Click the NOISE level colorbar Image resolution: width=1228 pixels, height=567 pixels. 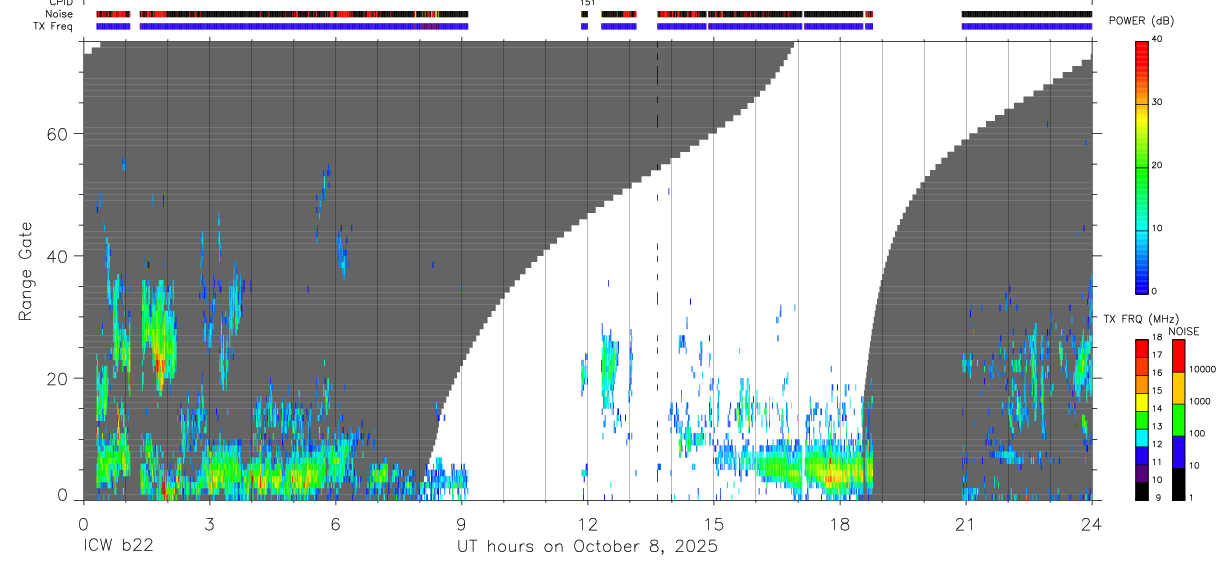[1178, 420]
